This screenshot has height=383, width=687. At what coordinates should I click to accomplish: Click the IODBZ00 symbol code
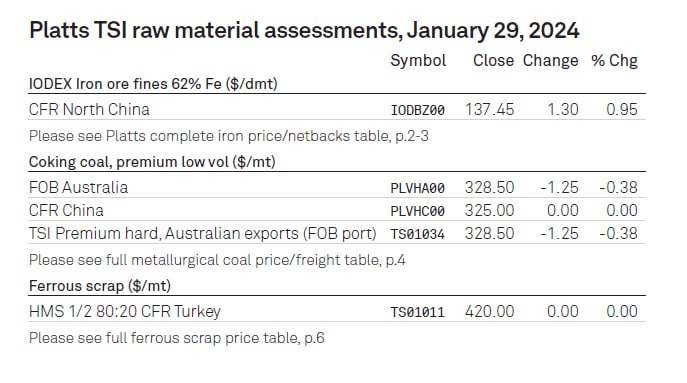pyautogui.click(x=418, y=110)
